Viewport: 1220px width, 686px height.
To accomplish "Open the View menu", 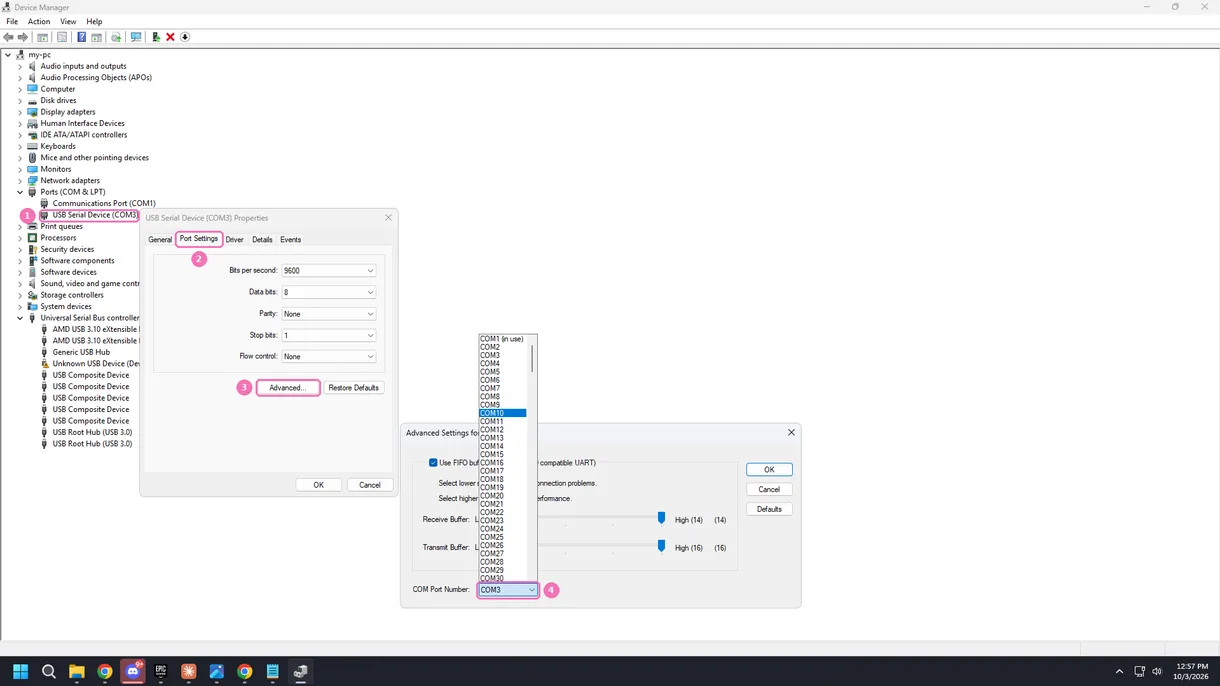I will (68, 21).
